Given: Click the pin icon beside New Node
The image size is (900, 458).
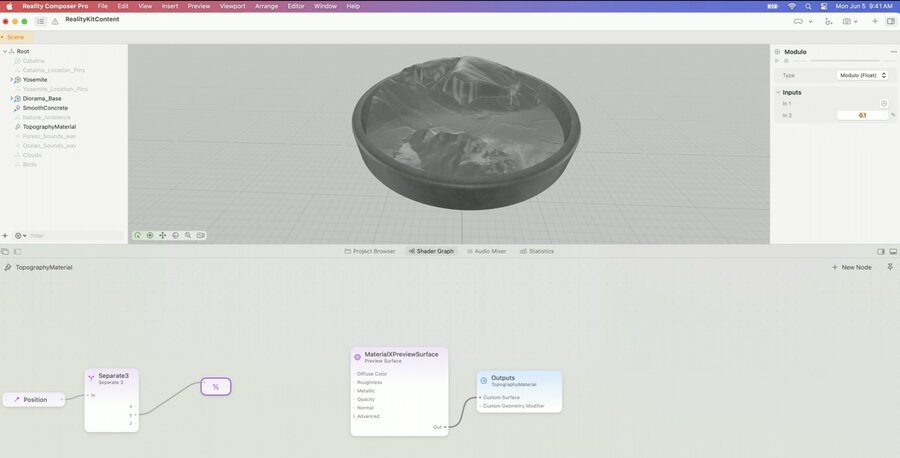Looking at the screenshot, I should coord(890,267).
